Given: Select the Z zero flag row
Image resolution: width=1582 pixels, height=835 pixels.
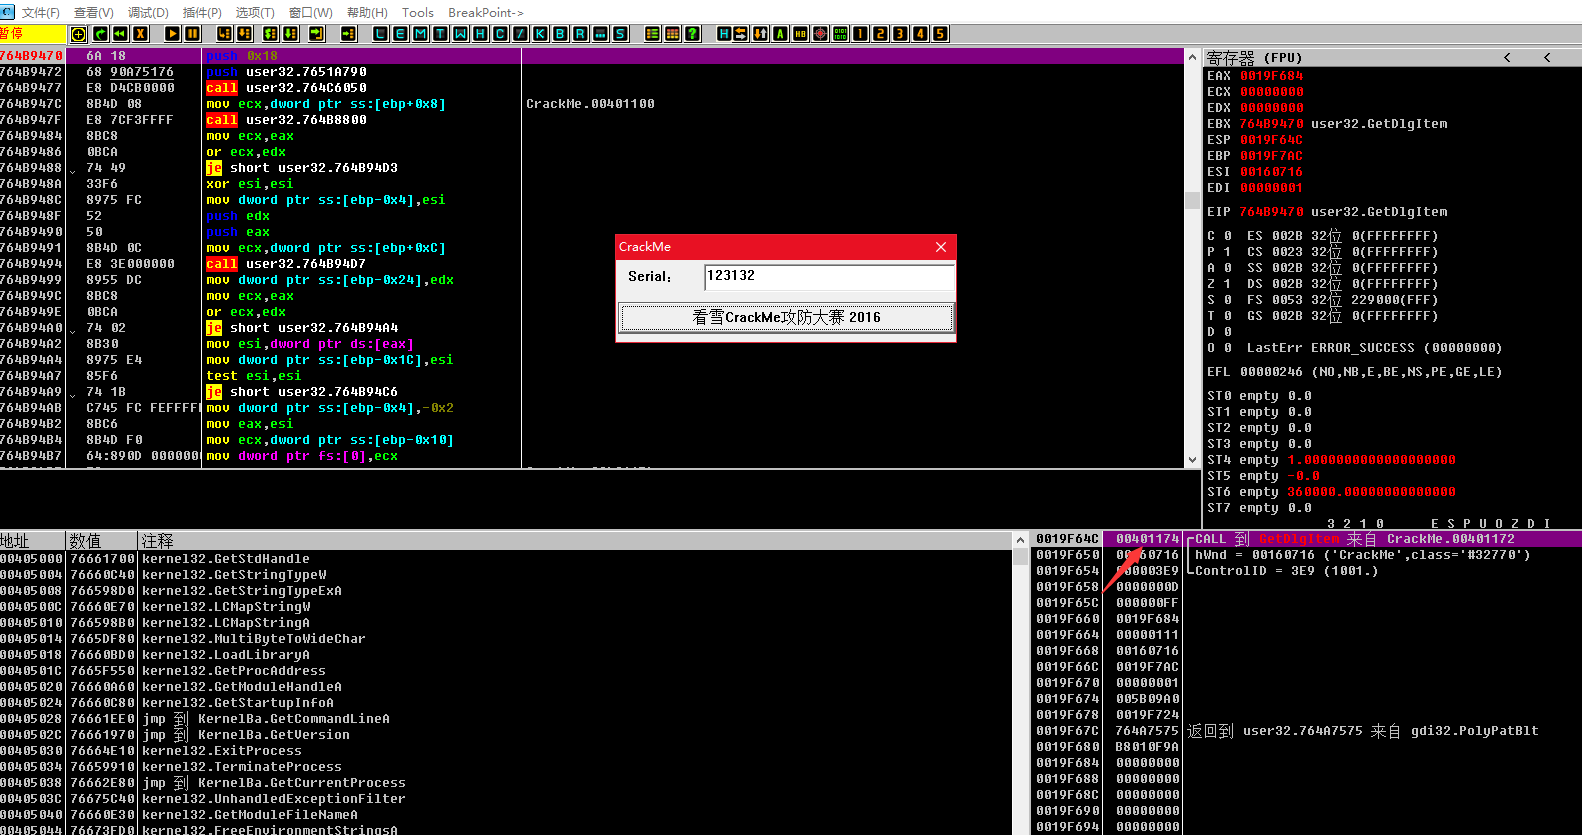Looking at the screenshot, I should (1322, 284).
